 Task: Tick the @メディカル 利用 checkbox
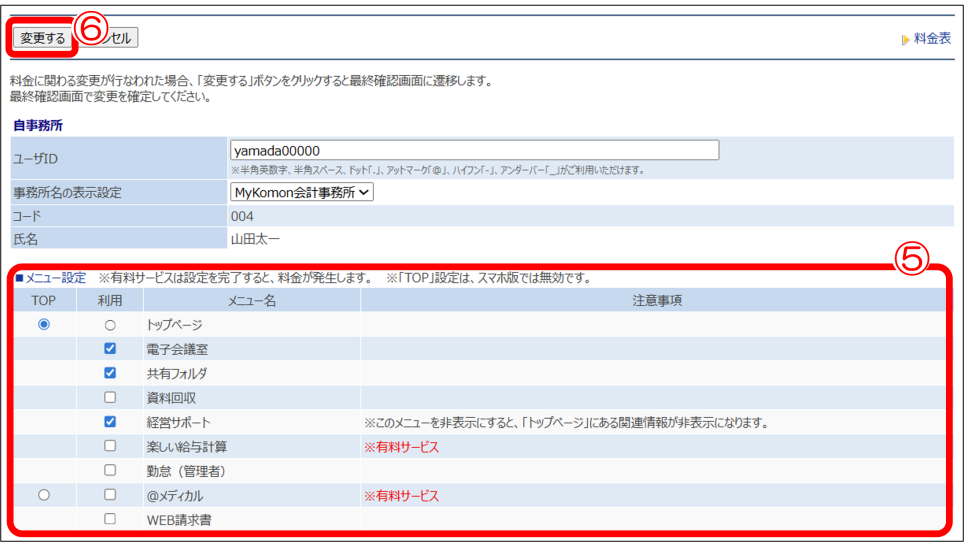tap(110, 495)
